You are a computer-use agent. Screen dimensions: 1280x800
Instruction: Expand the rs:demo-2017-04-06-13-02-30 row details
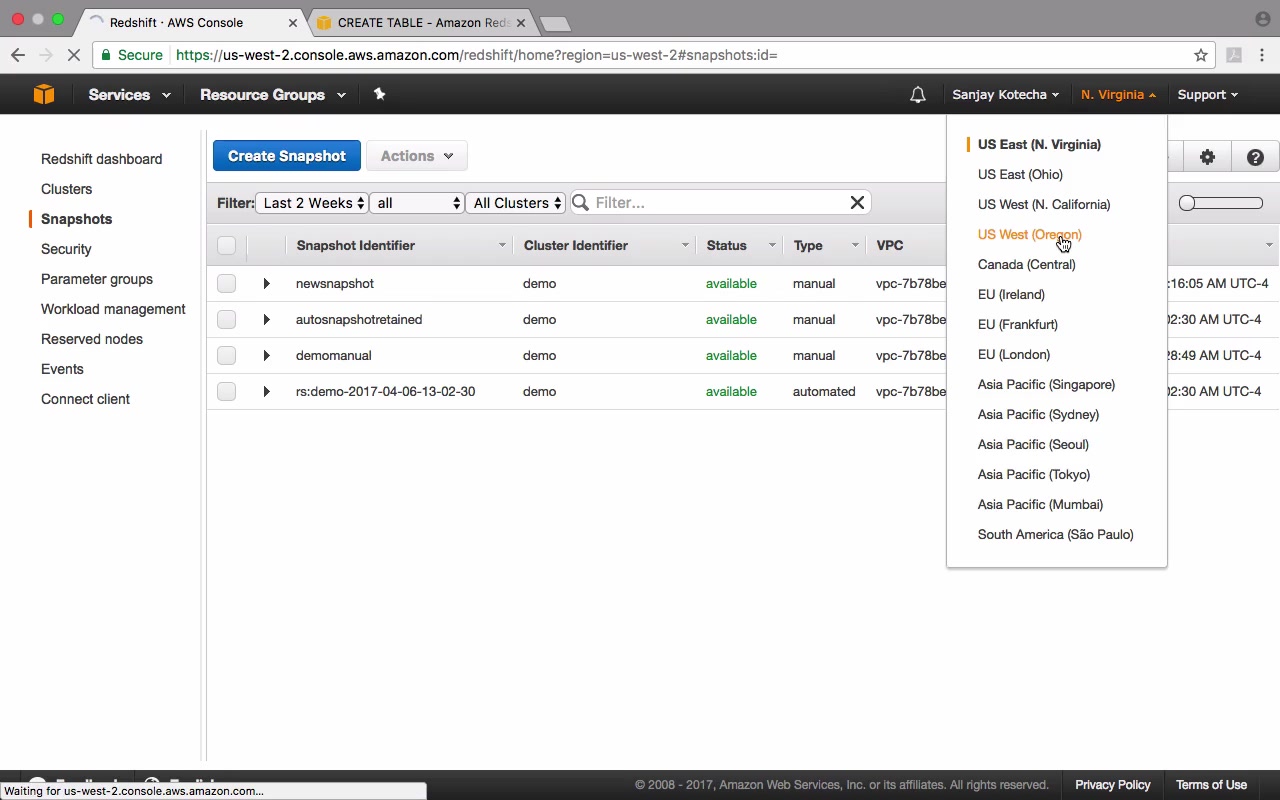click(x=266, y=391)
